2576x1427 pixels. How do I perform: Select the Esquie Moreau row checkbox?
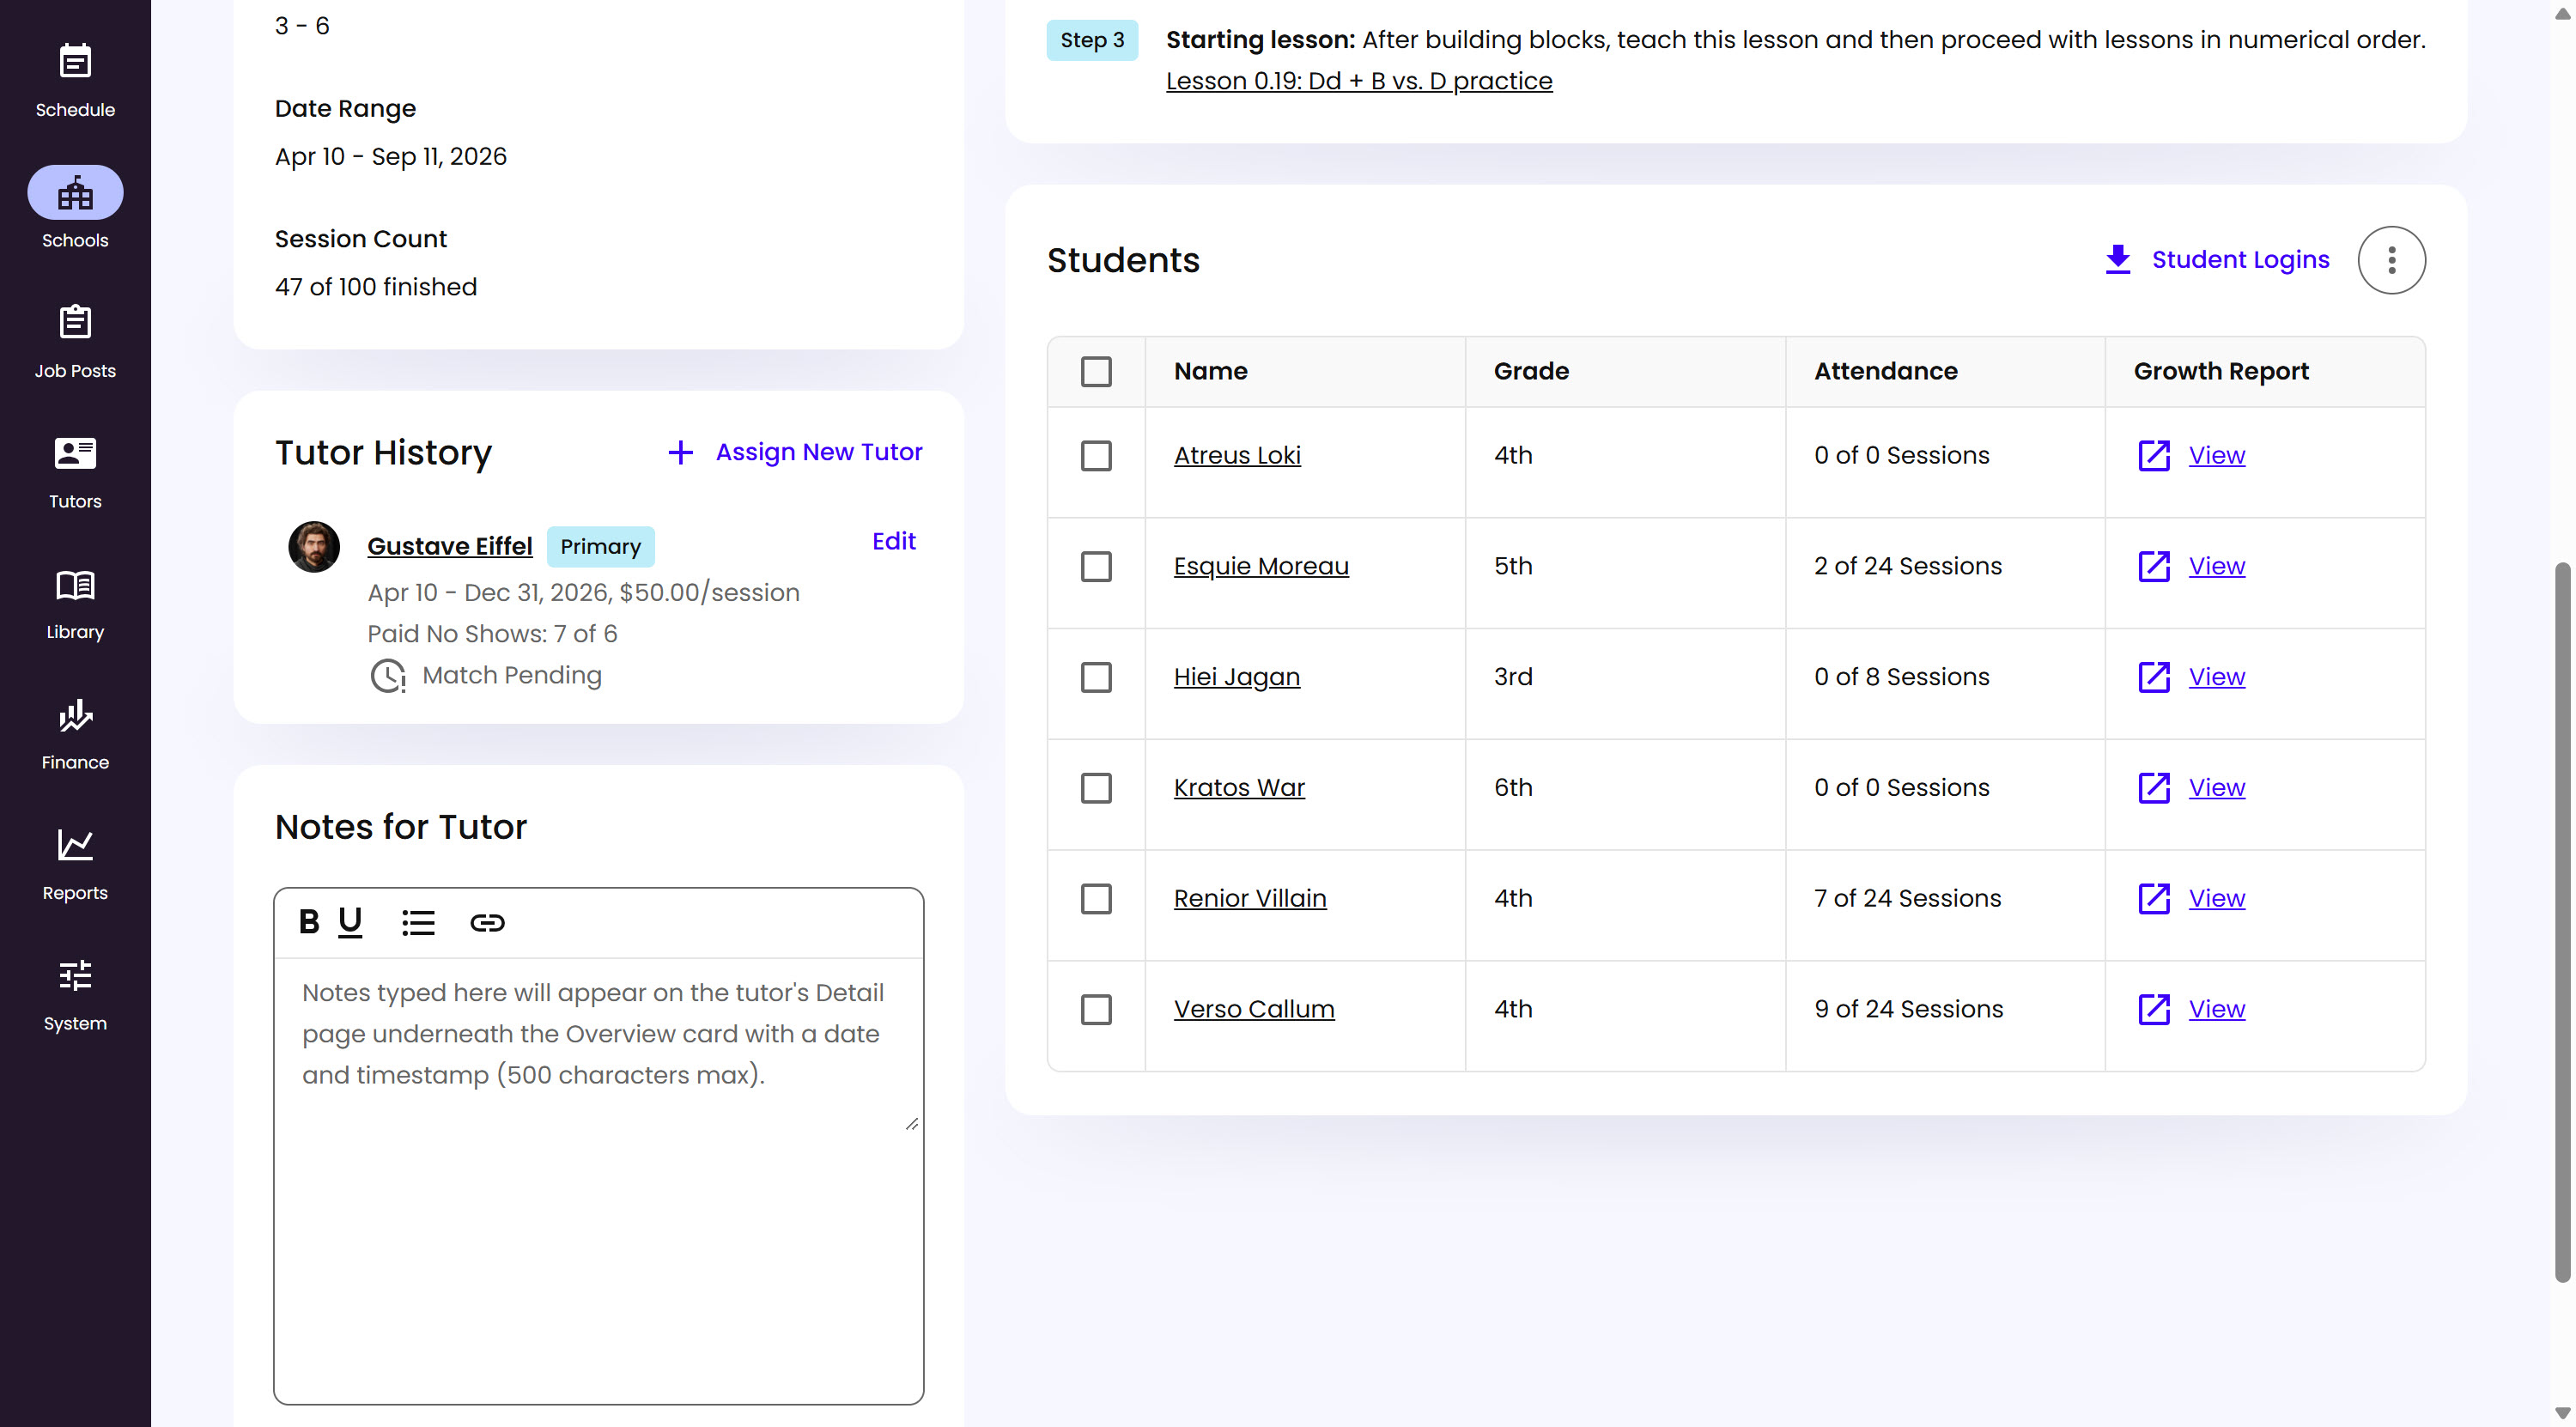pos(1096,567)
